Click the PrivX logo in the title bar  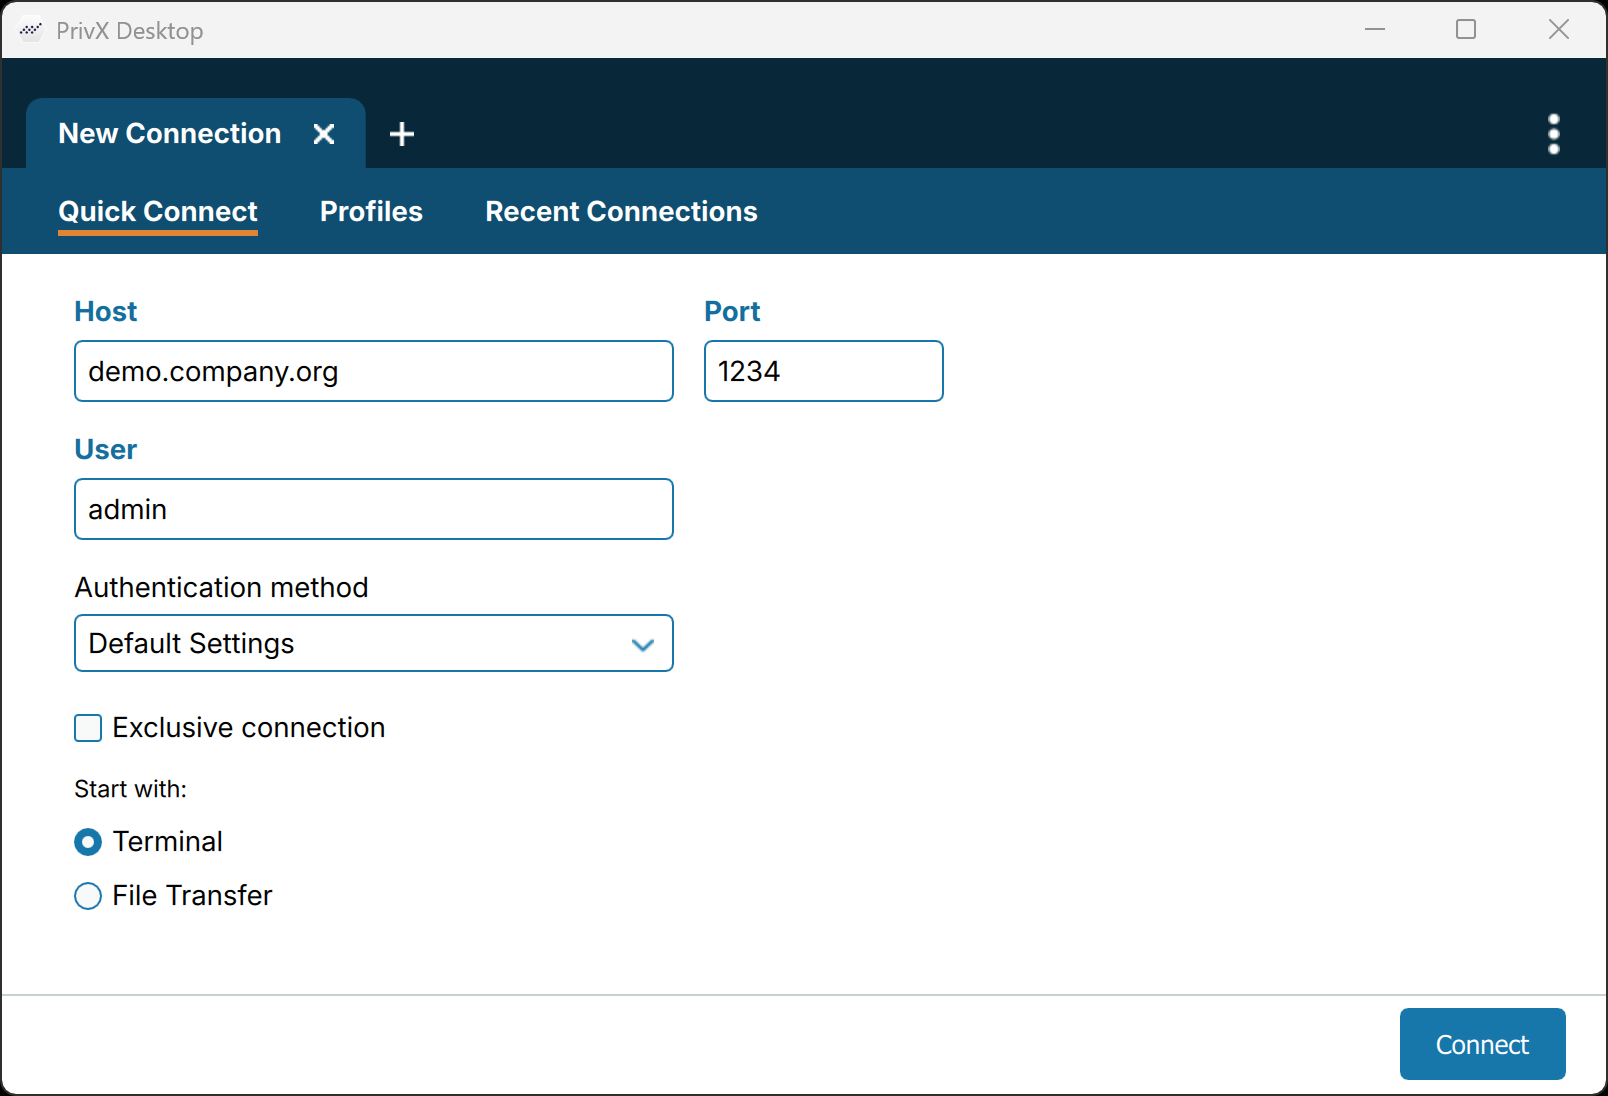point(30,30)
